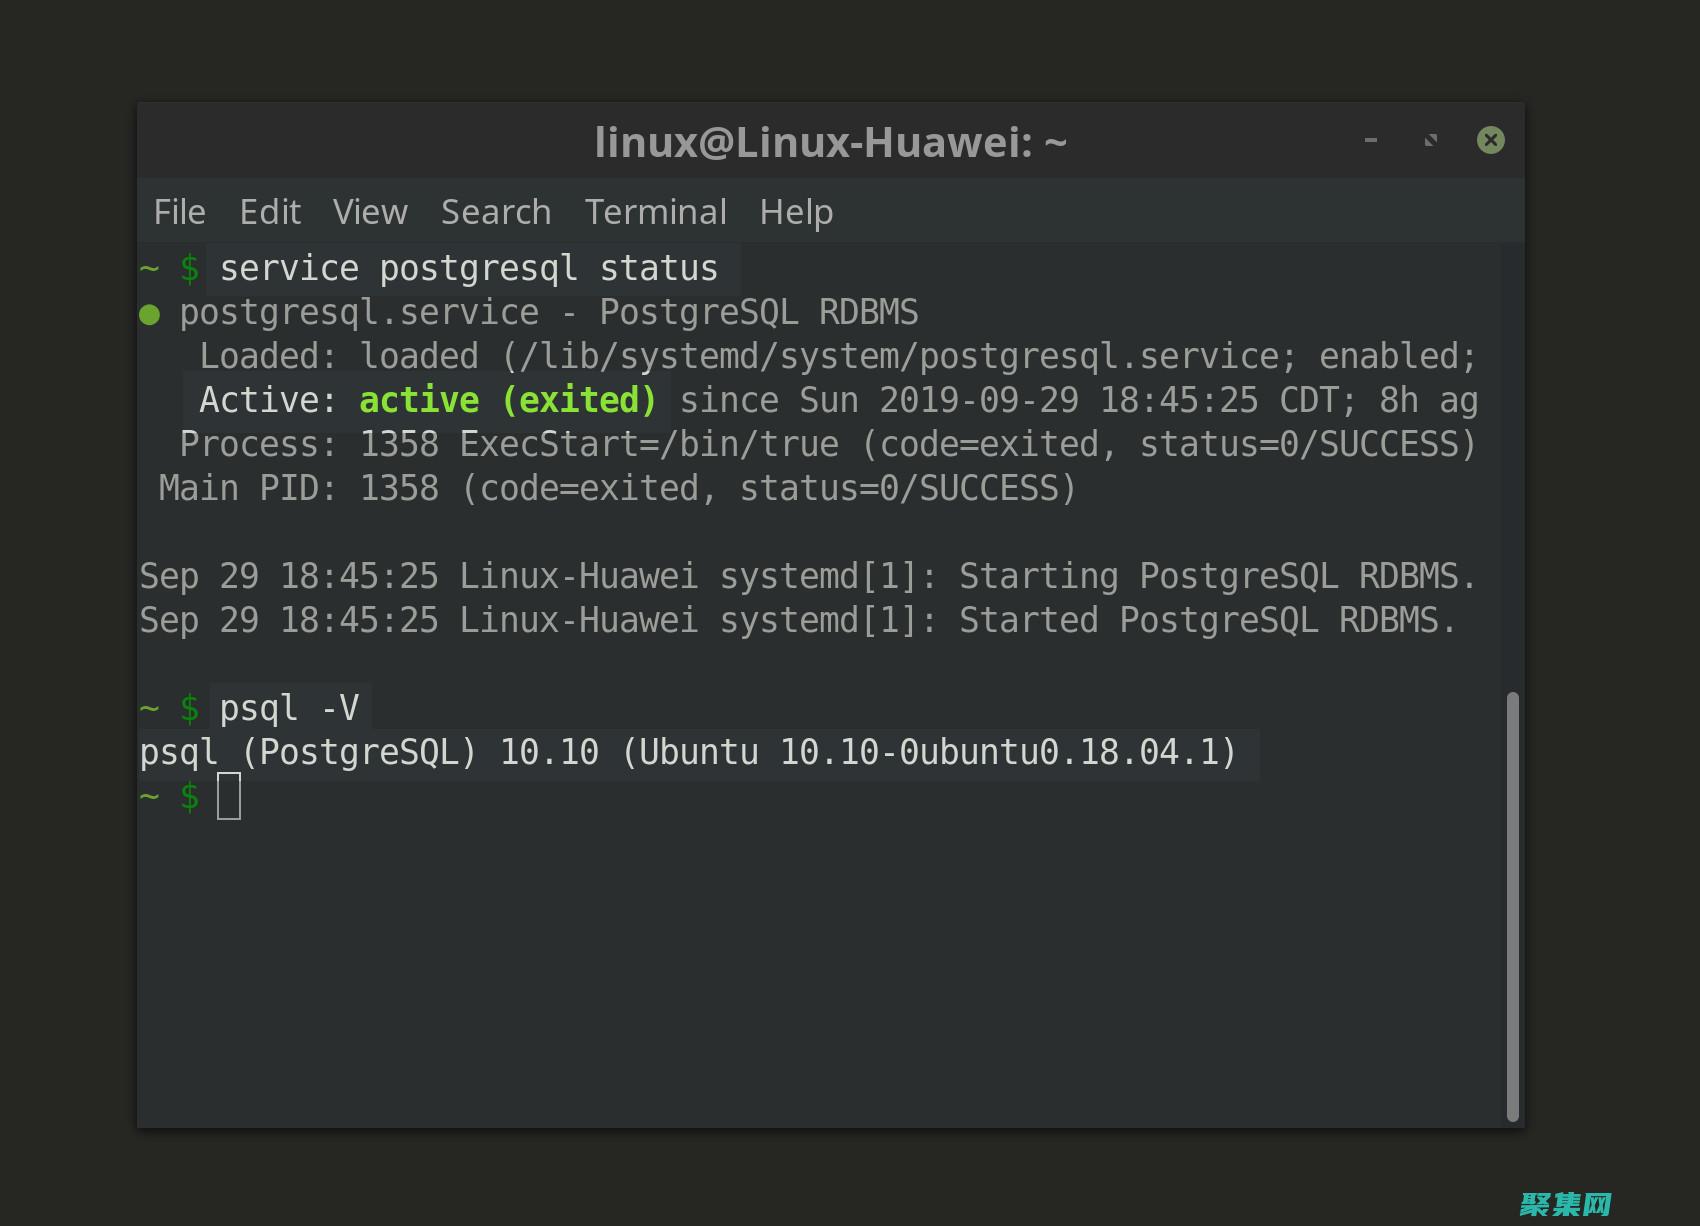Viewport: 1700px width, 1226px height.
Task: Maximize the terminal window
Action: [x=1431, y=141]
